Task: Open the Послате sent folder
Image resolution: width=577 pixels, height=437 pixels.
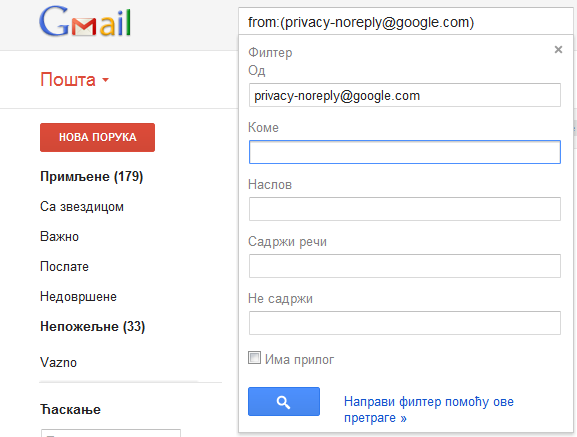Action: click(64, 267)
